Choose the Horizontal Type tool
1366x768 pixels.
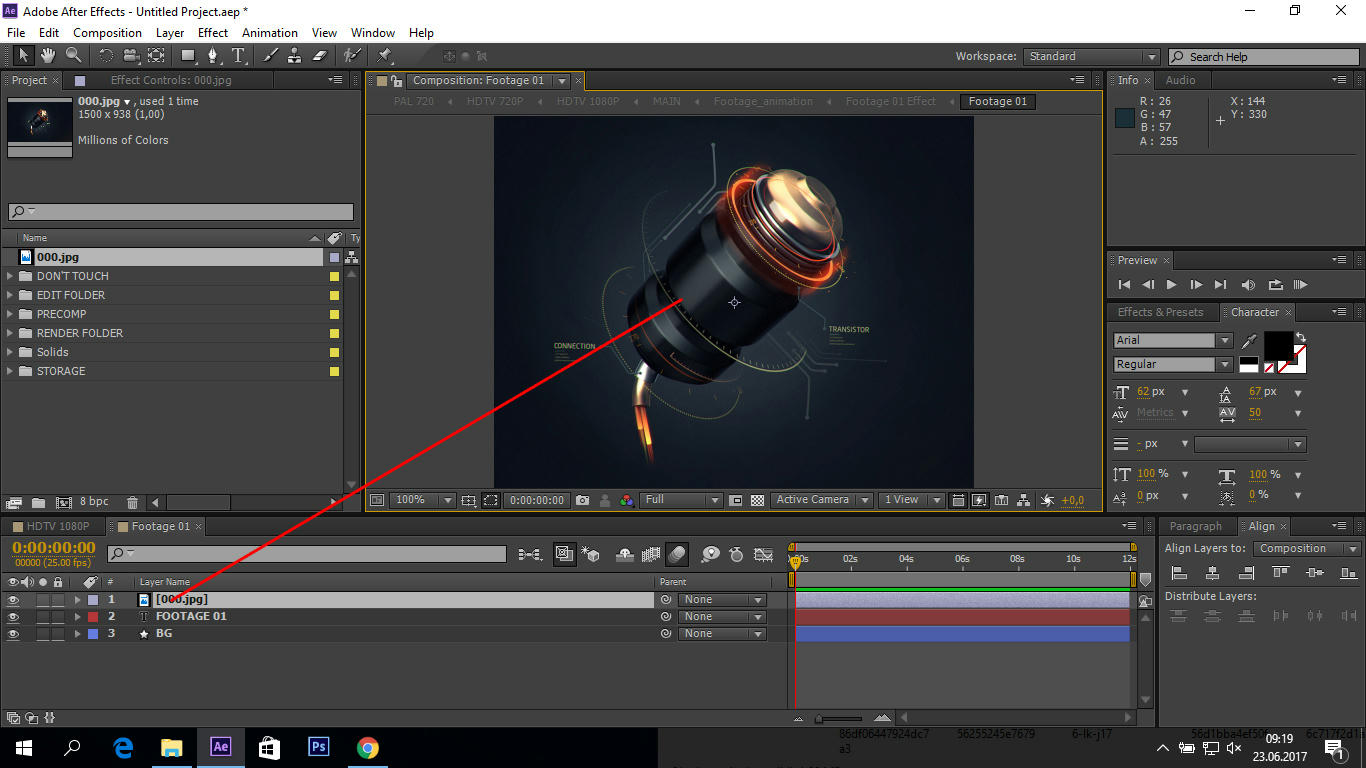(x=238, y=56)
